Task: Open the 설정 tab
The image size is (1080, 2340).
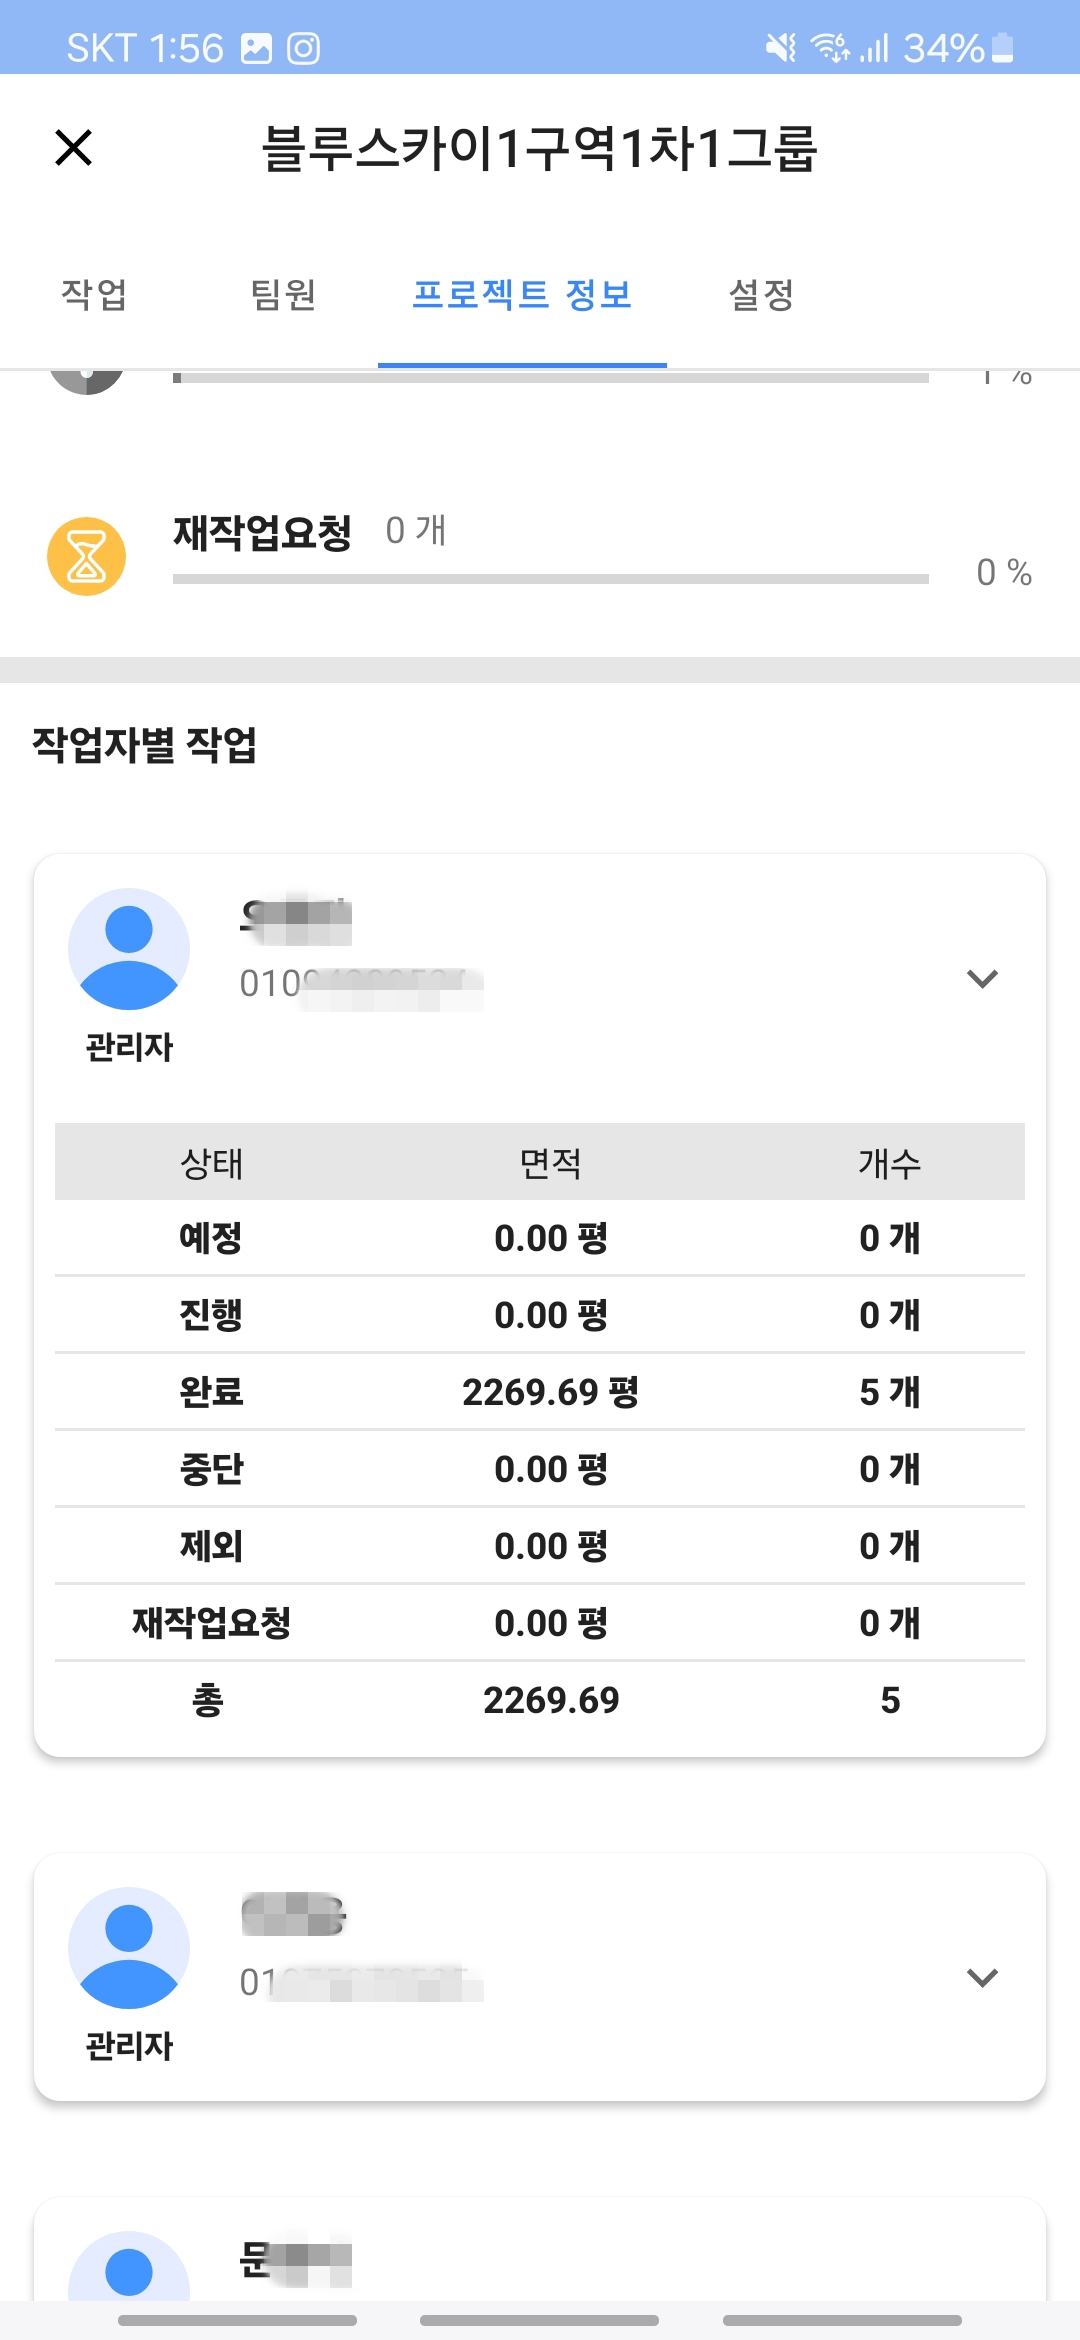Action: point(761,294)
